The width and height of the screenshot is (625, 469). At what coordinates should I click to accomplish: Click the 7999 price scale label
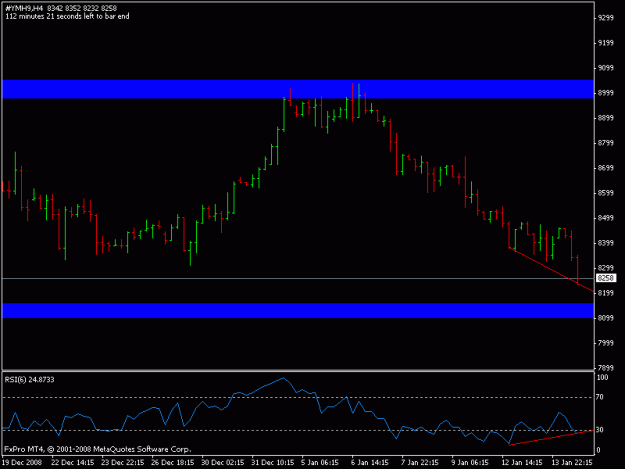pyautogui.click(x=606, y=343)
